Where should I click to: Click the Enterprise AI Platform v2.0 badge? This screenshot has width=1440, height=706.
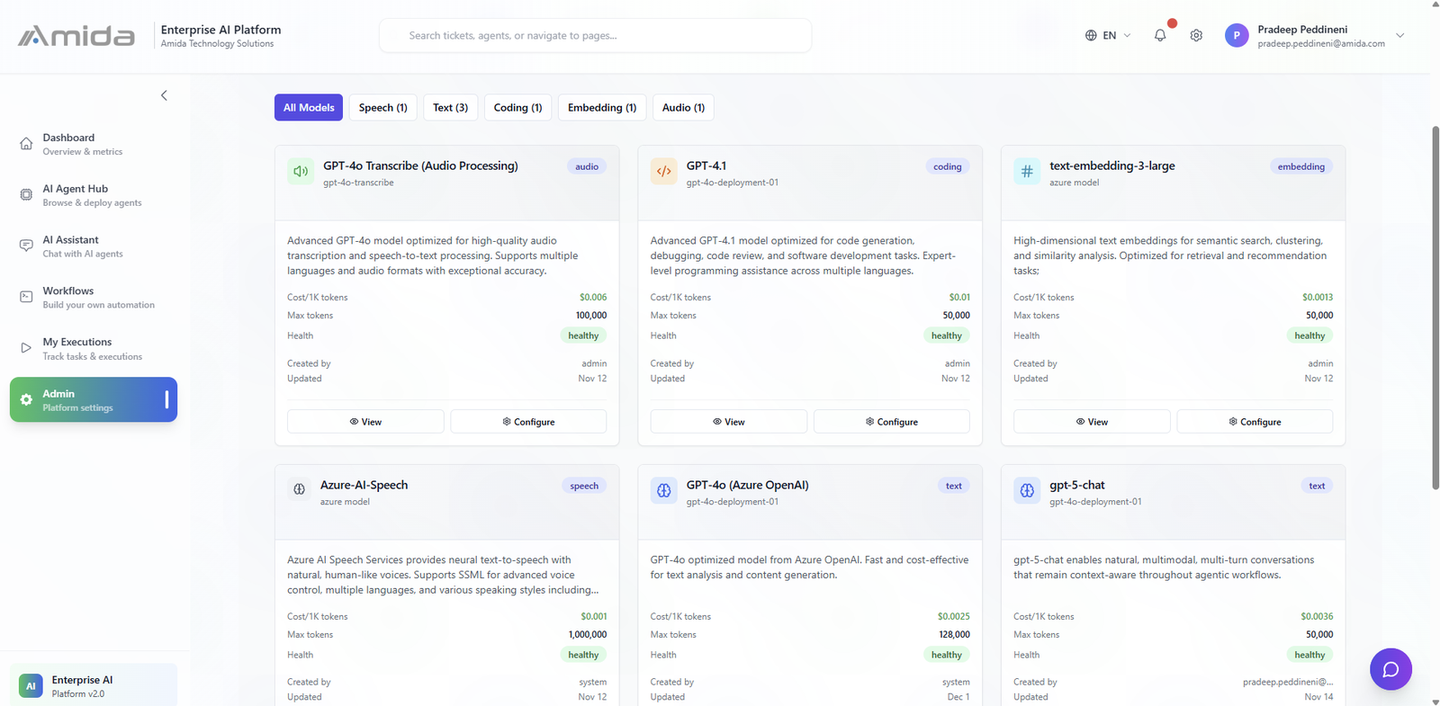(94, 685)
